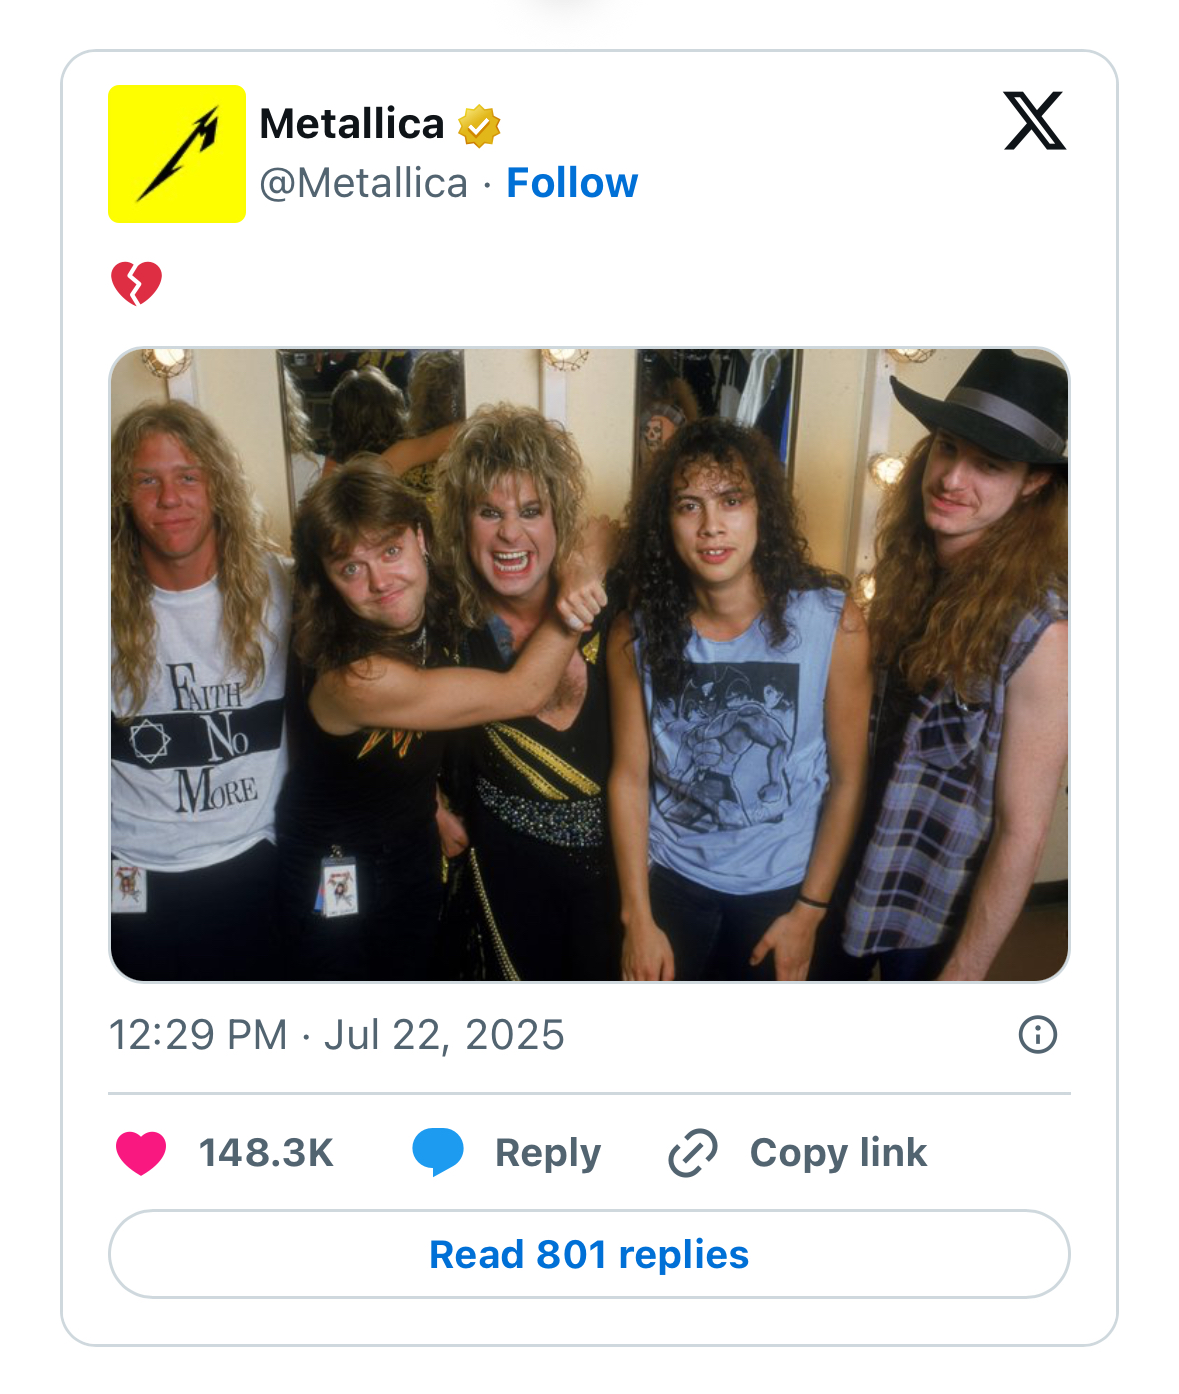Click the blue reply speech bubble icon
This screenshot has width=1179, height=1394.
[438, 1151]
